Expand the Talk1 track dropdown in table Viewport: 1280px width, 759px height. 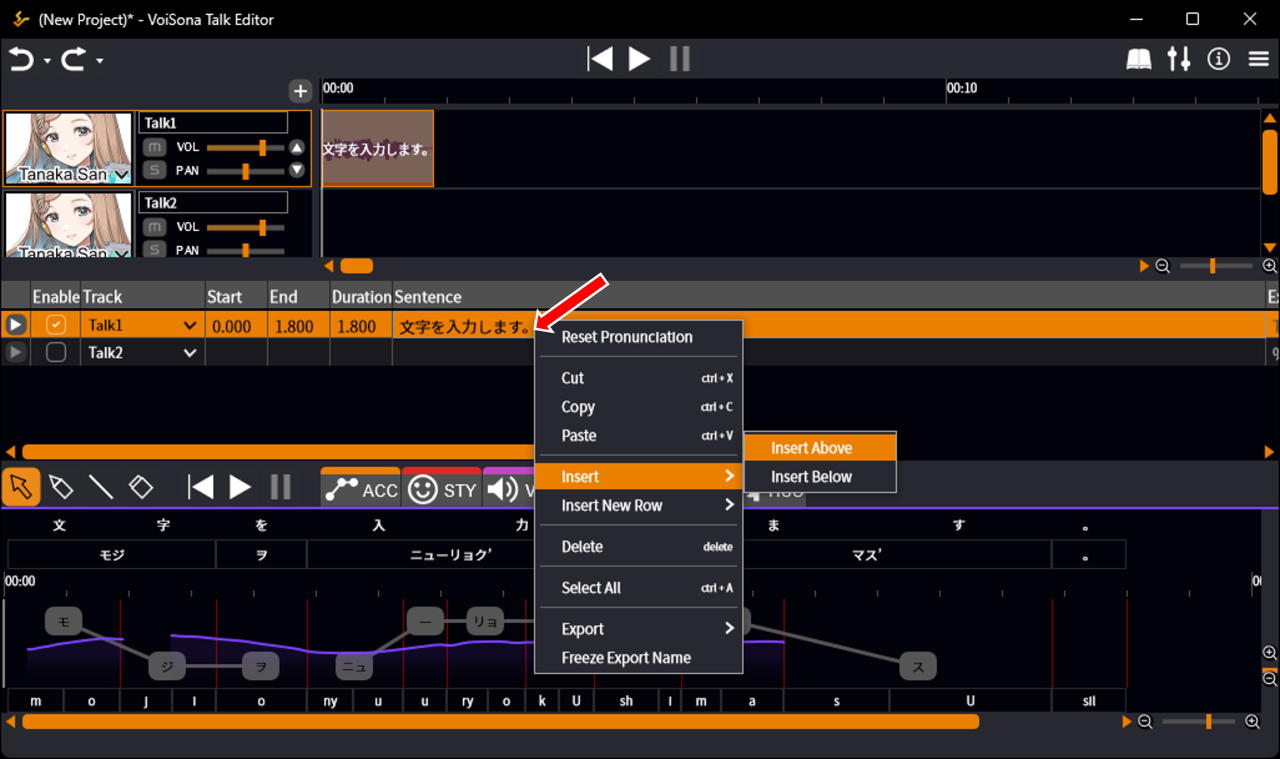click(190, 325)
